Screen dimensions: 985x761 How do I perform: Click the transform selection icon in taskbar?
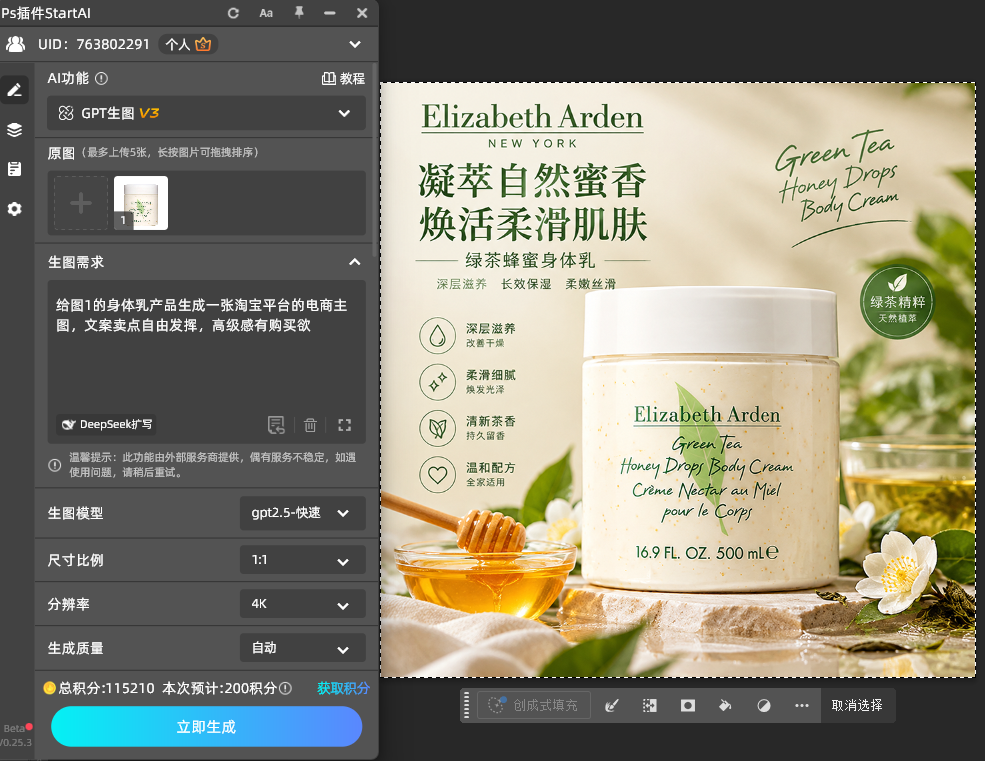(650, 706)
